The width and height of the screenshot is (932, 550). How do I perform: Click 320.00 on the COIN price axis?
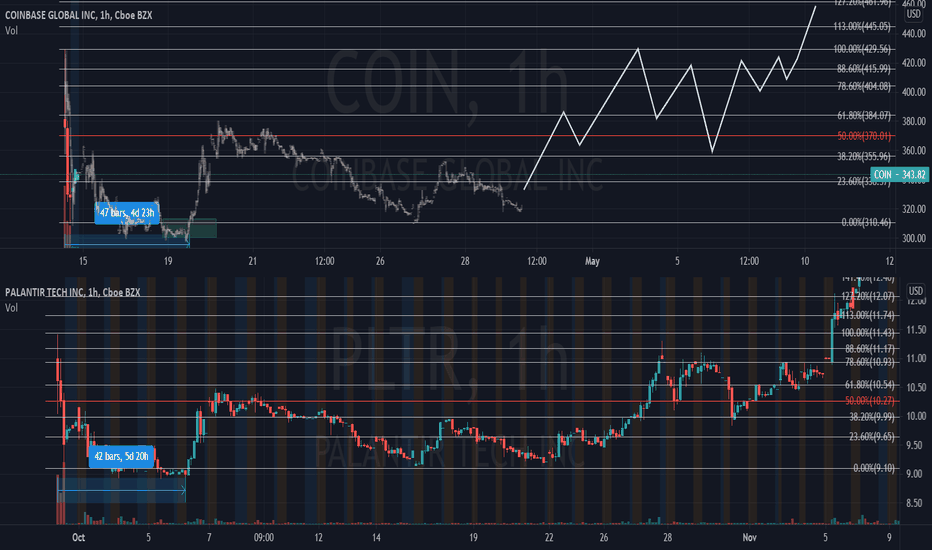[x=914, y=209]
